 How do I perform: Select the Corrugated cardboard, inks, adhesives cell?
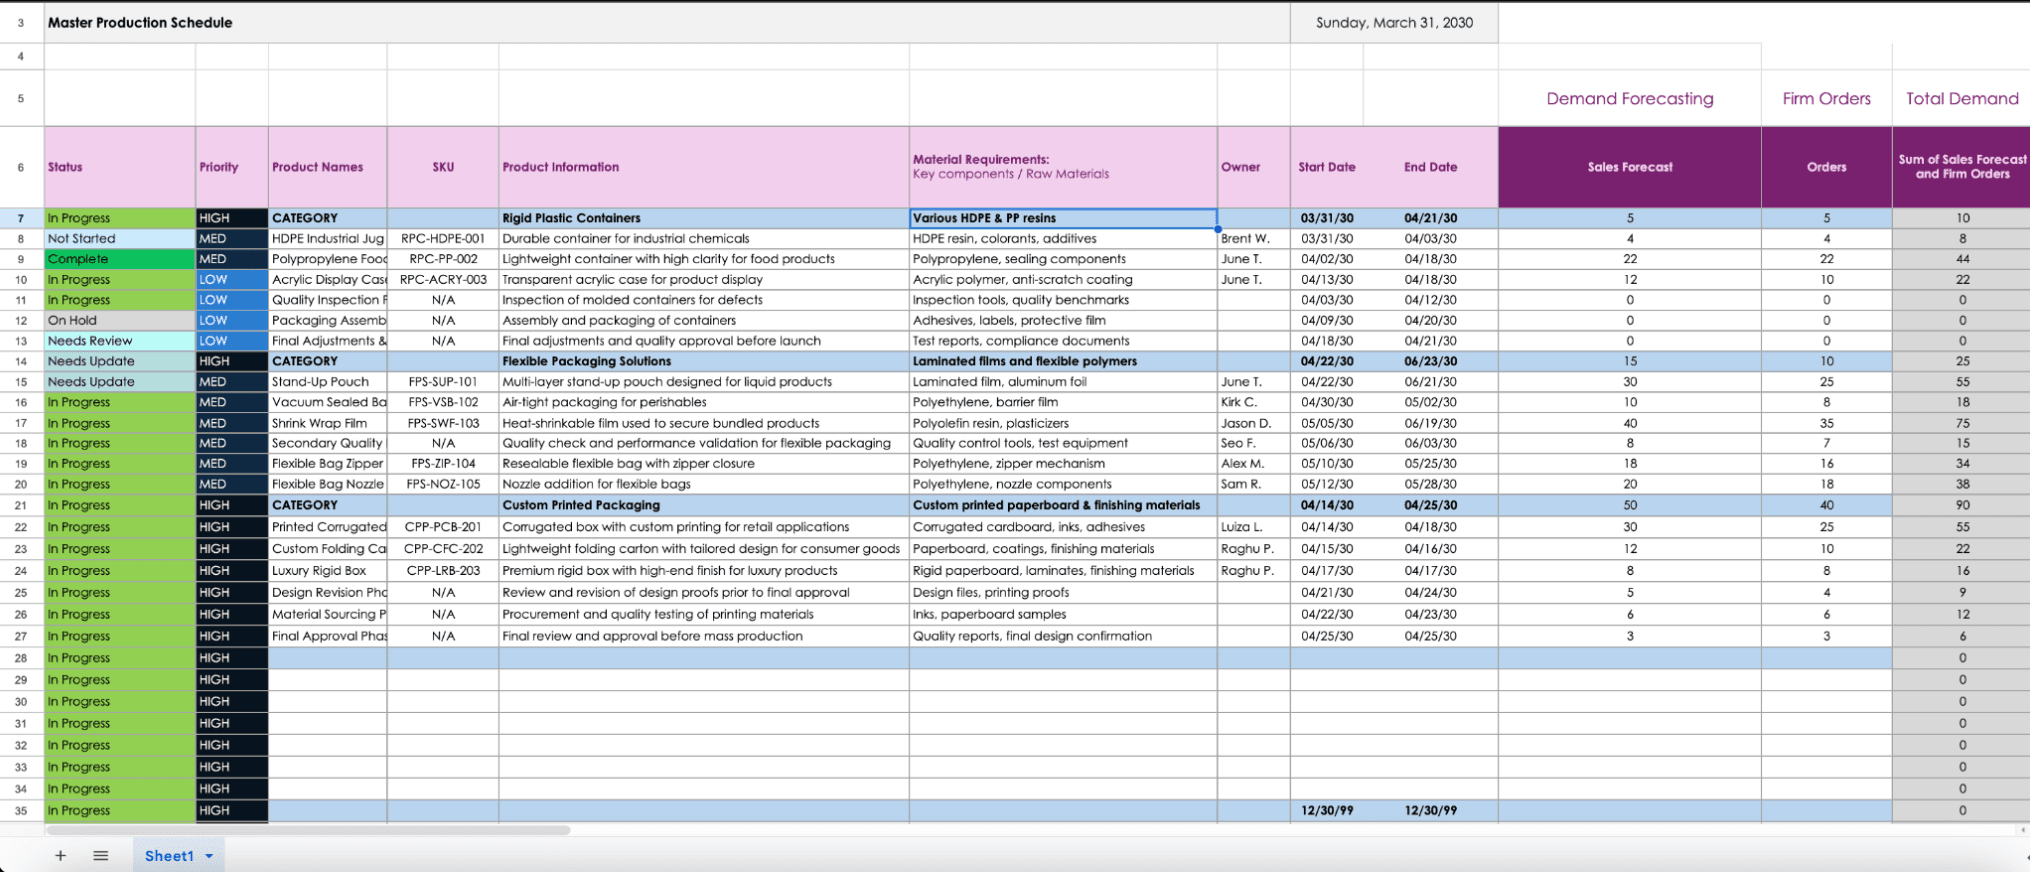(1063, 527)
